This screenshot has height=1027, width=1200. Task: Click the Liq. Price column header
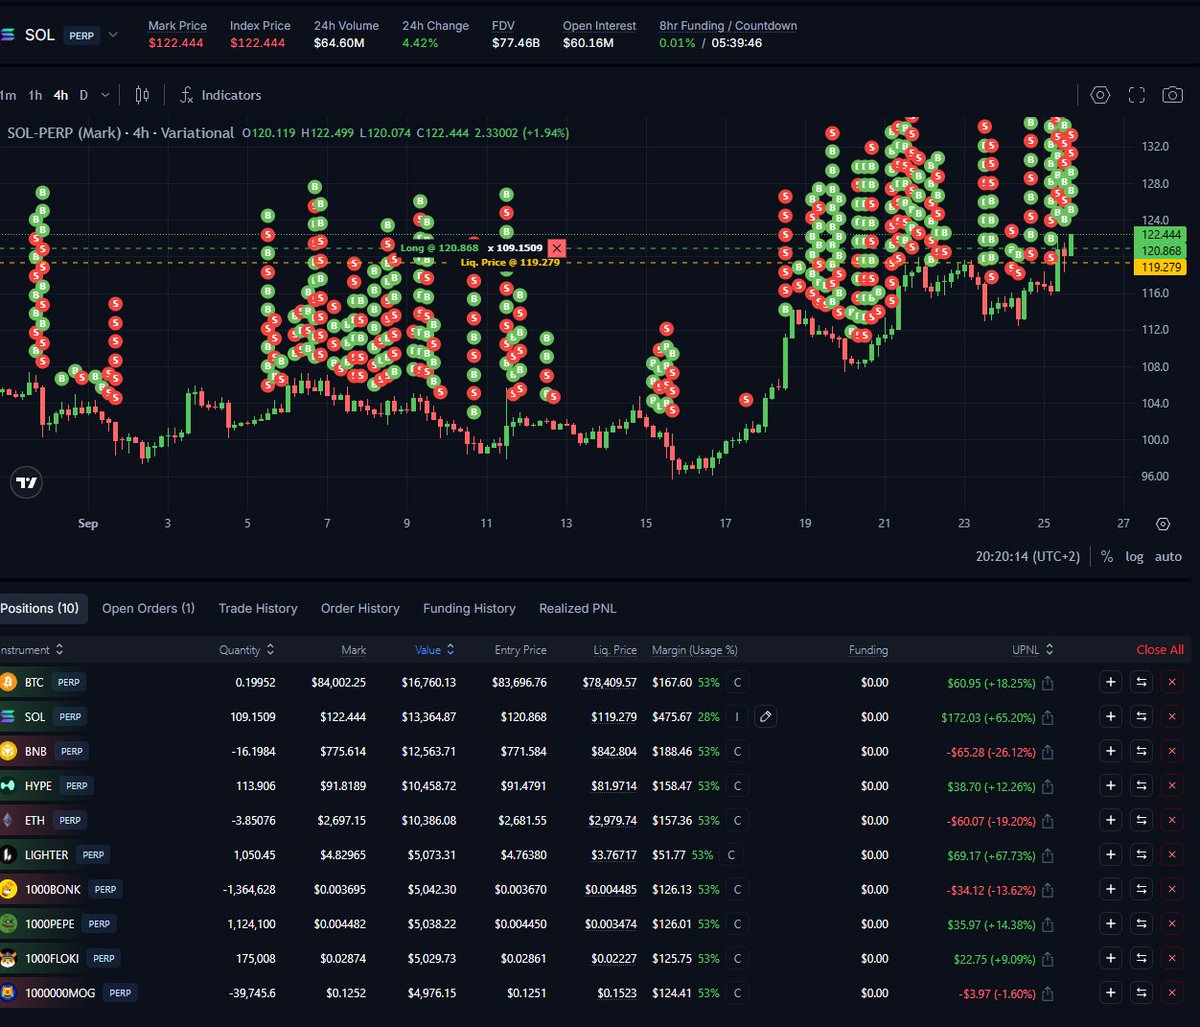[x=615, y=650]
